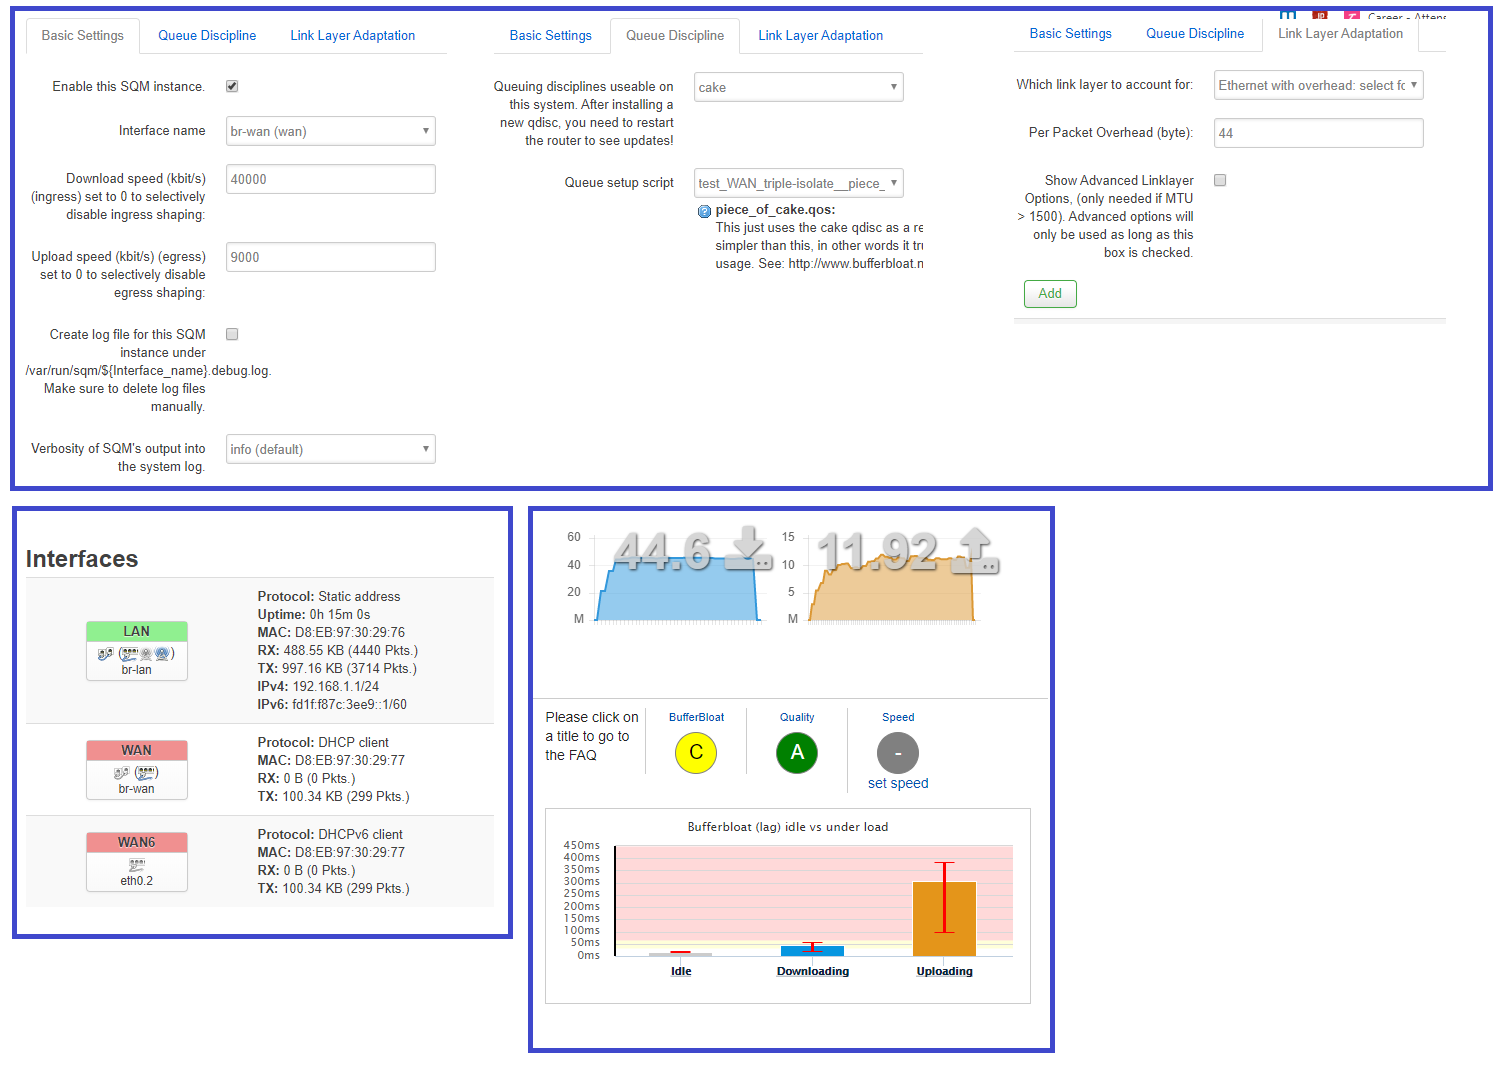Click the gray Speed grade circle
This screenshot has width=1503, height=1065.
tap(897, 753)
